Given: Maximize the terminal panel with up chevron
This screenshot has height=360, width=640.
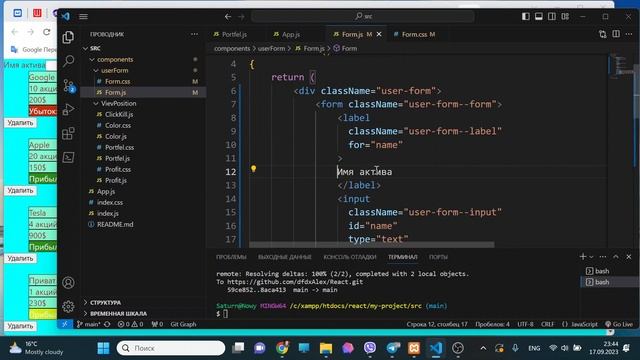Looking at the screenshot, I should [x=616, y=256].
